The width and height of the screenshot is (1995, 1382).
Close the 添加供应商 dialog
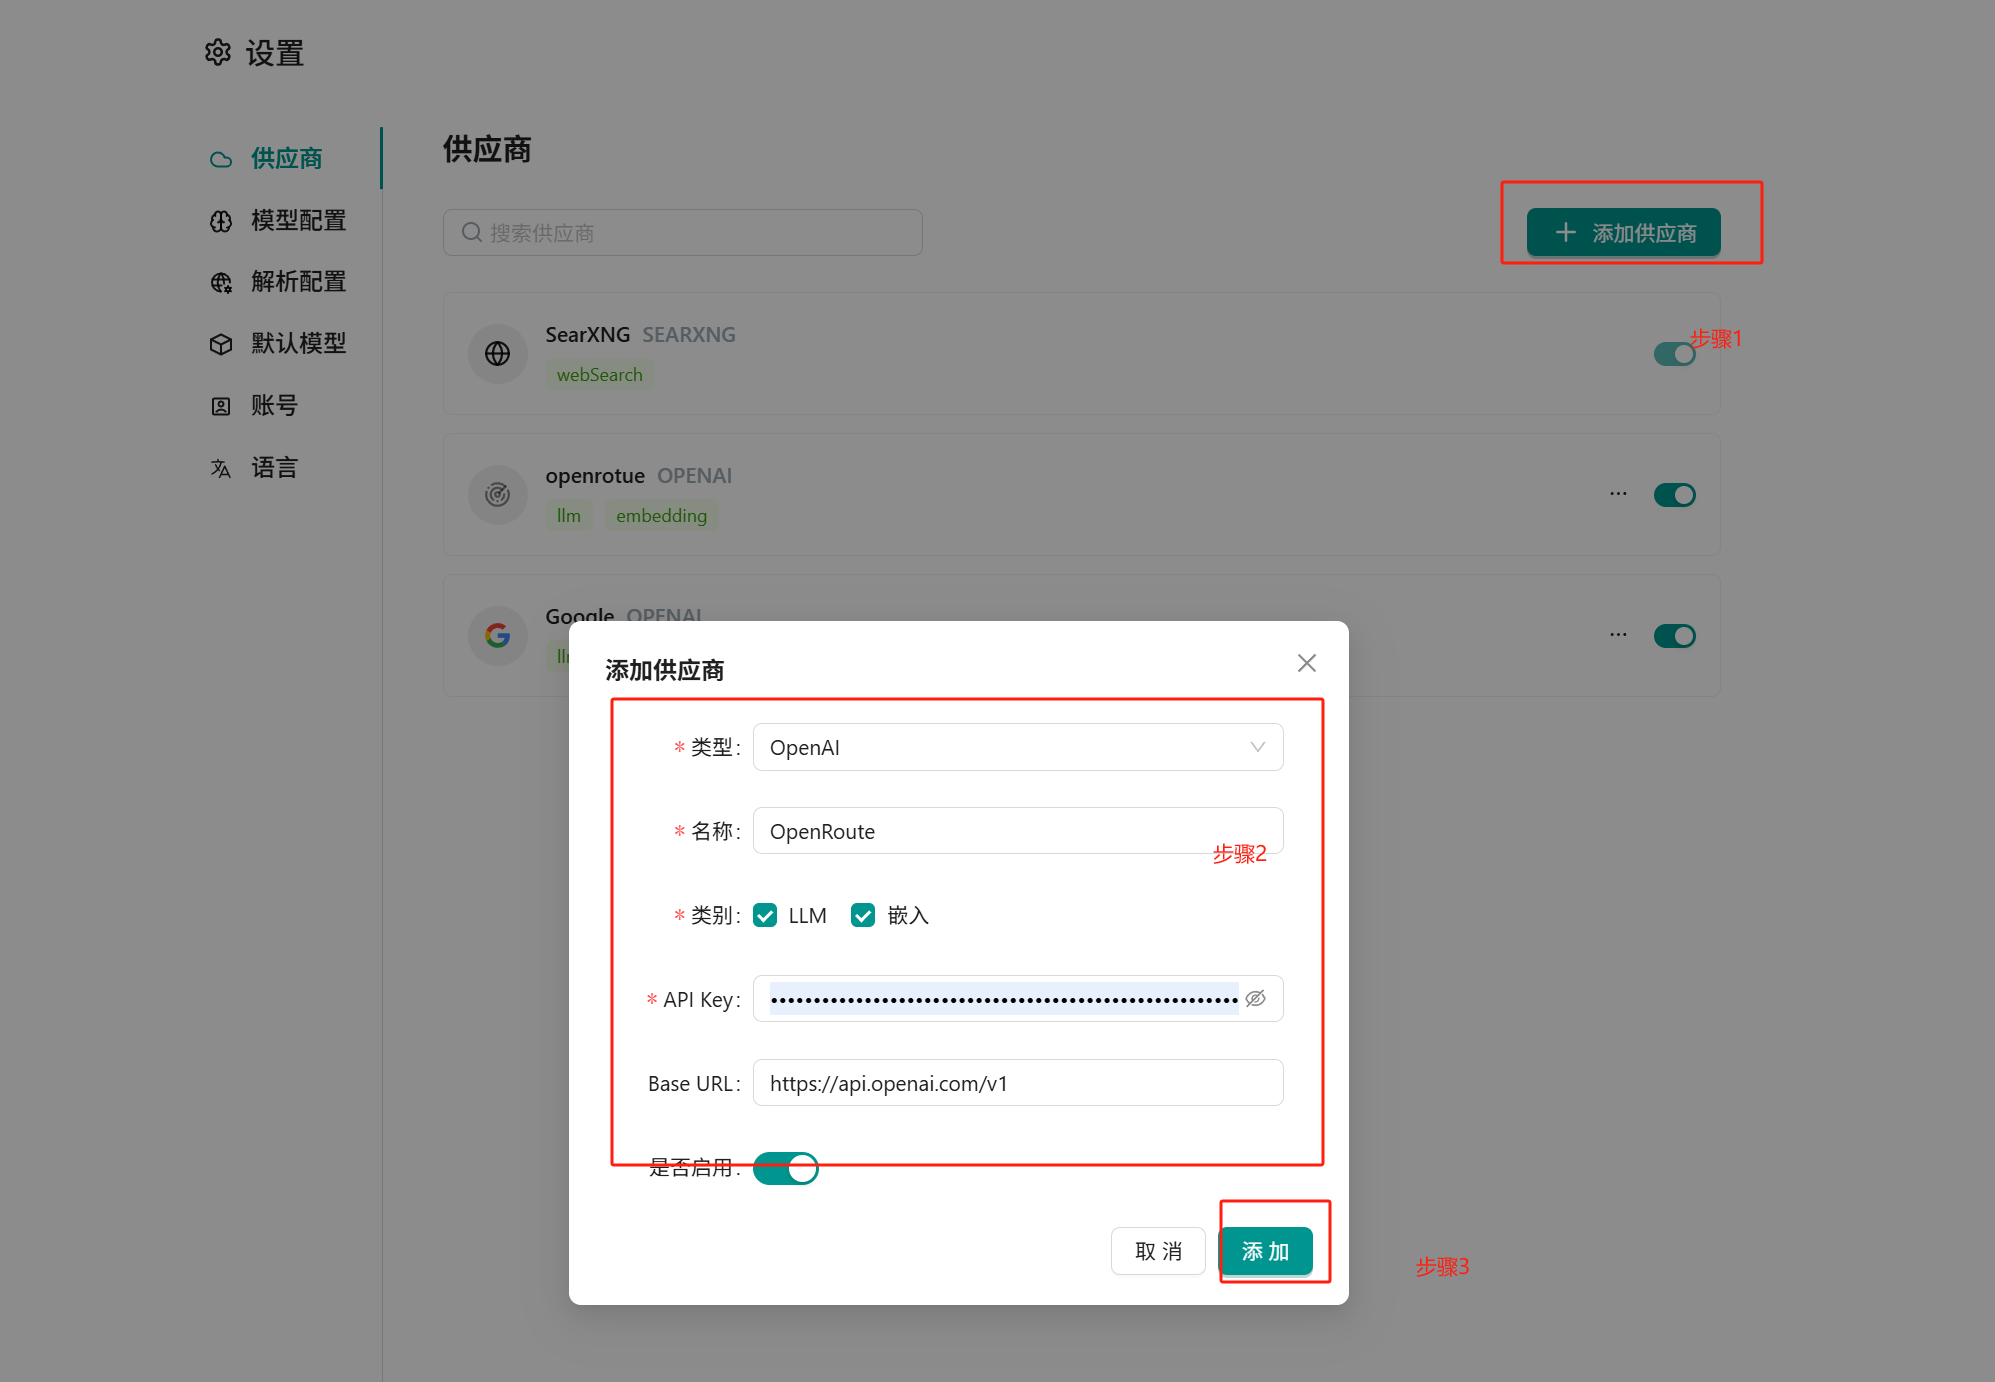1306,663
